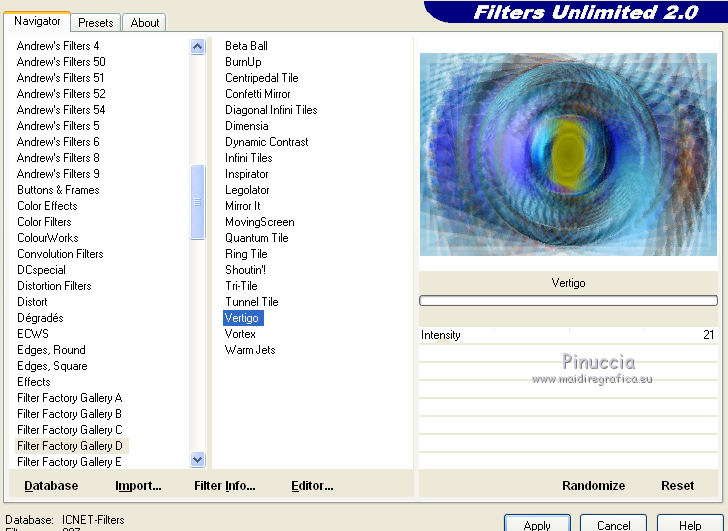The height and width of the screenshot is (531, 728).
Task: Select Convolution Filters category
Action: click(60, 254)
